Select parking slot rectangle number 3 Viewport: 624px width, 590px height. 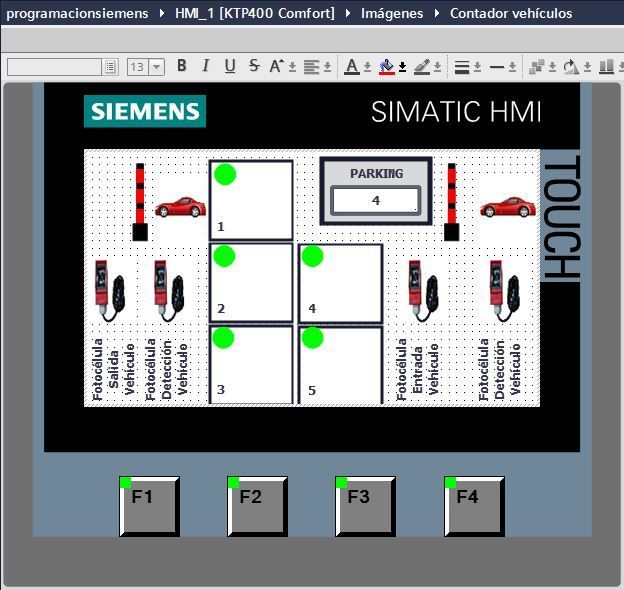point(251,365)
